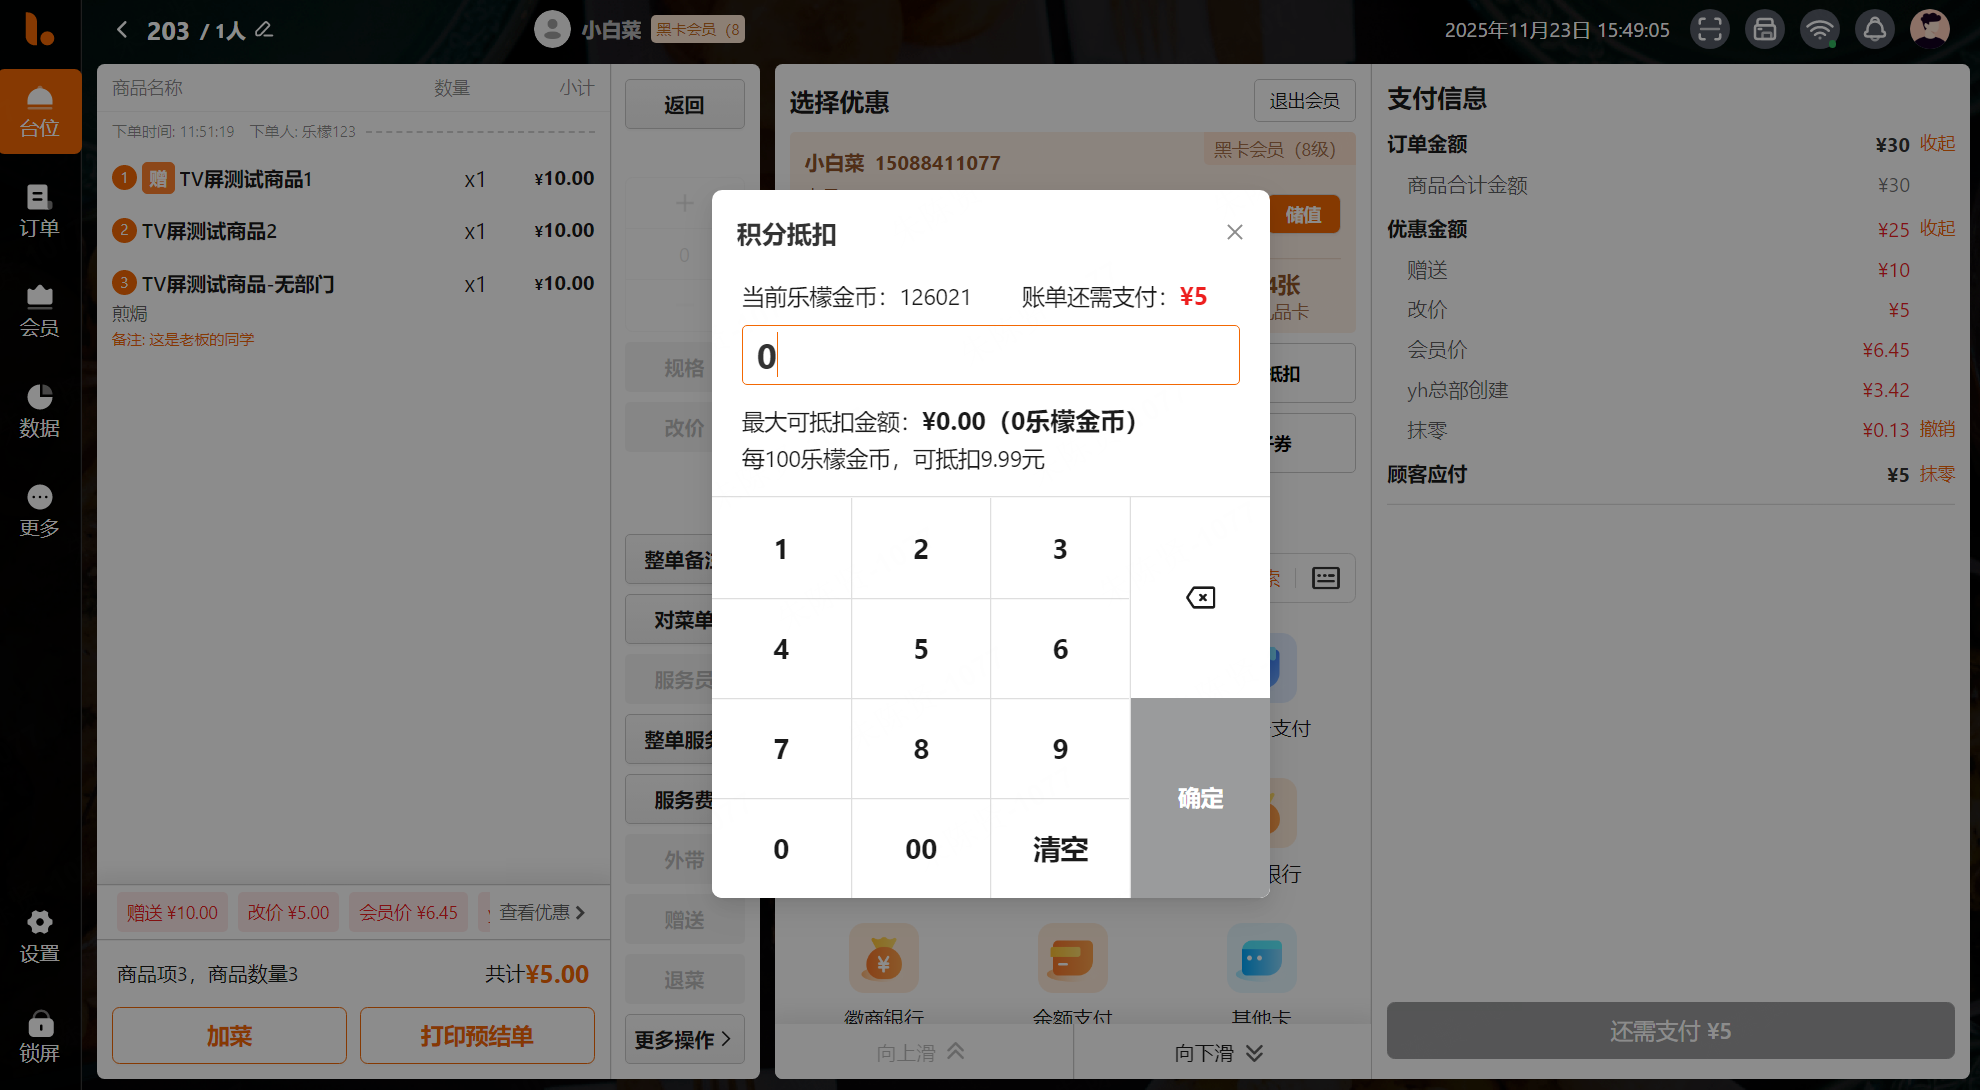Collapse 订单金额 section with 收起
The height and width of the screenshot is (1090, 1980).
pyautogui.click(x=1937, y=144)
